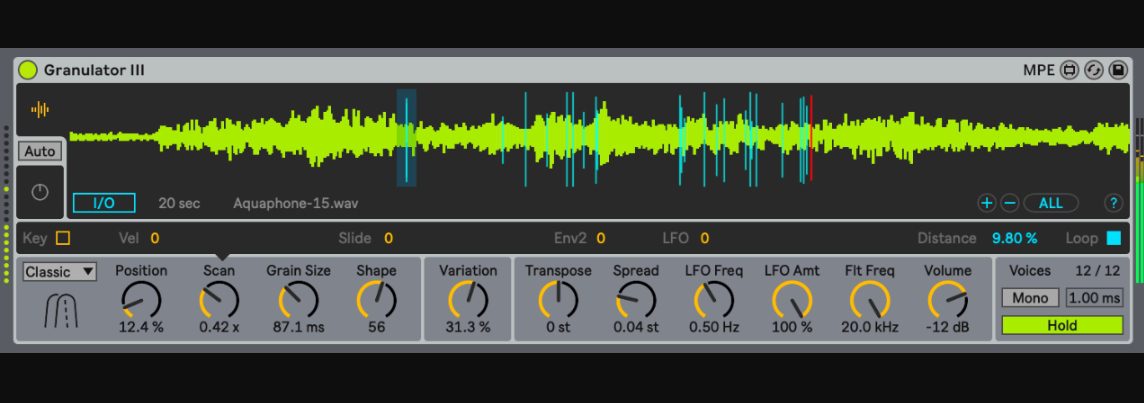The image size is (1144, 403).
Task: Click the Distance 9.80 % value
Action: click(1014, 238)
